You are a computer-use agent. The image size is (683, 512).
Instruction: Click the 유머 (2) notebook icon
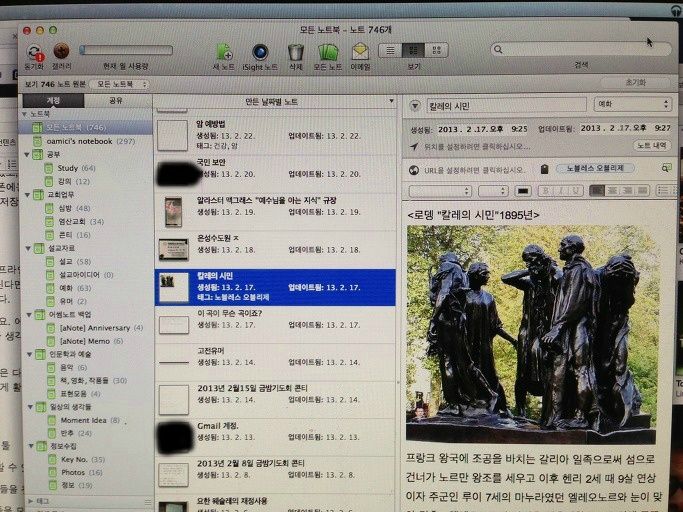(51, 301)
